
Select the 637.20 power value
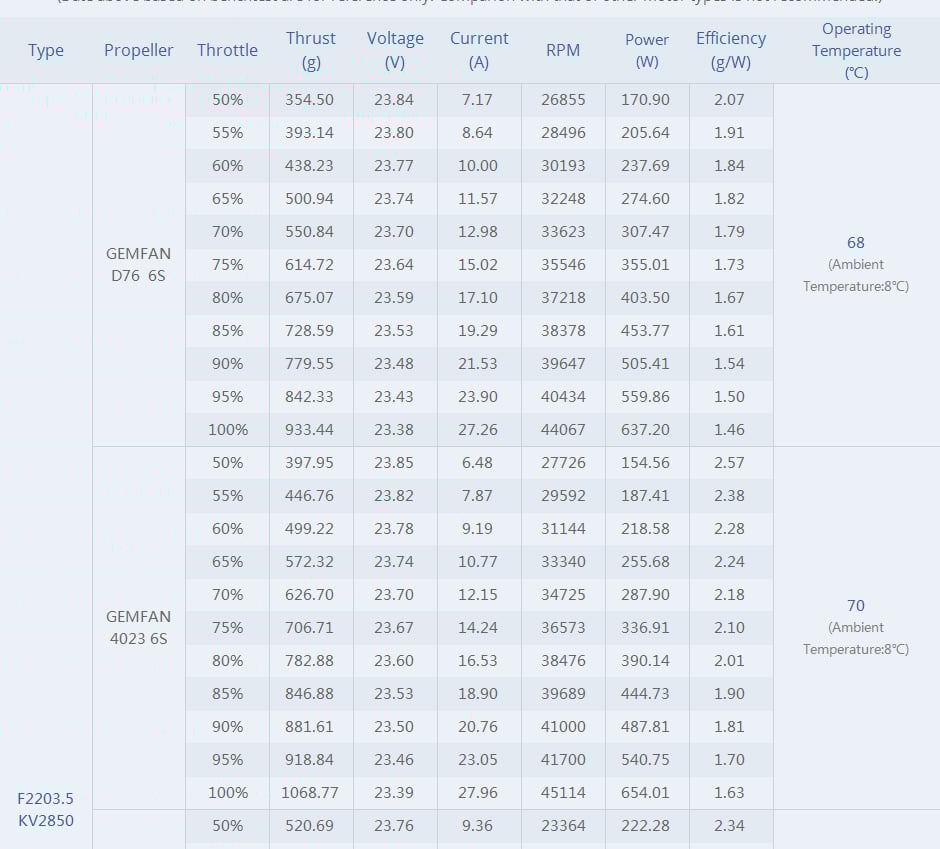[x=647, y=430]
